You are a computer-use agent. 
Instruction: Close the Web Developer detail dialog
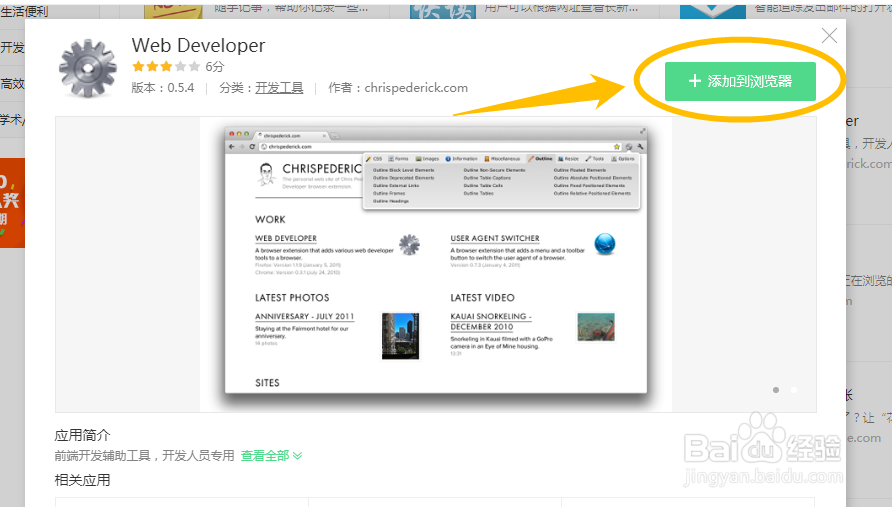coord(829,35)
